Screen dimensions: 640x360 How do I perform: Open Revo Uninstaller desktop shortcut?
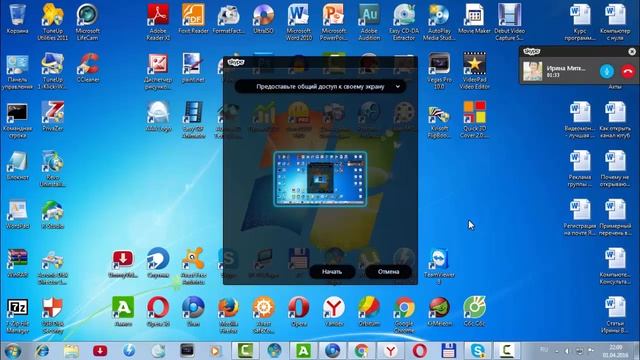coord(53,169)
